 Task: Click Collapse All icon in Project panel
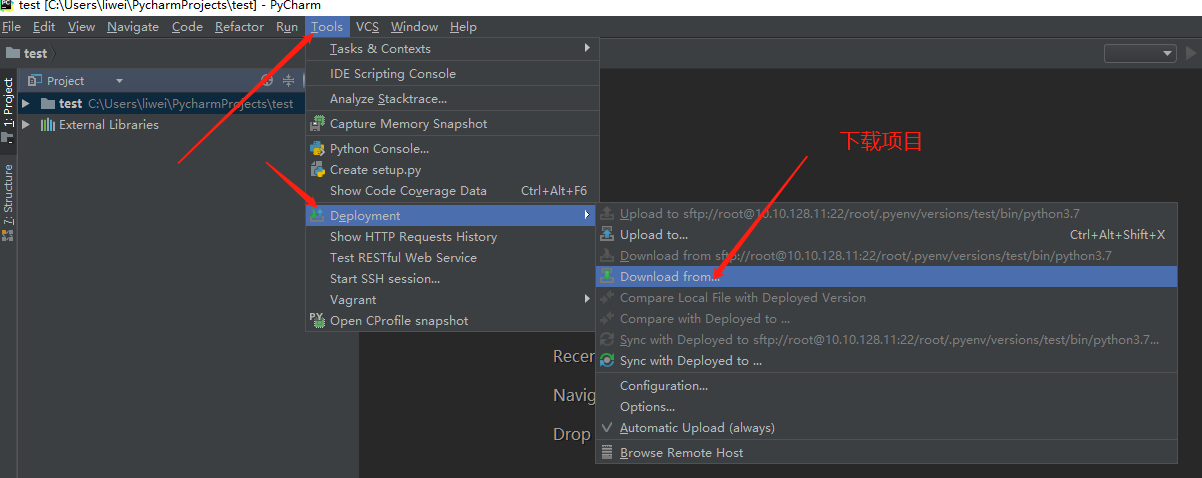pyautogui.click(x=288, y=80)
